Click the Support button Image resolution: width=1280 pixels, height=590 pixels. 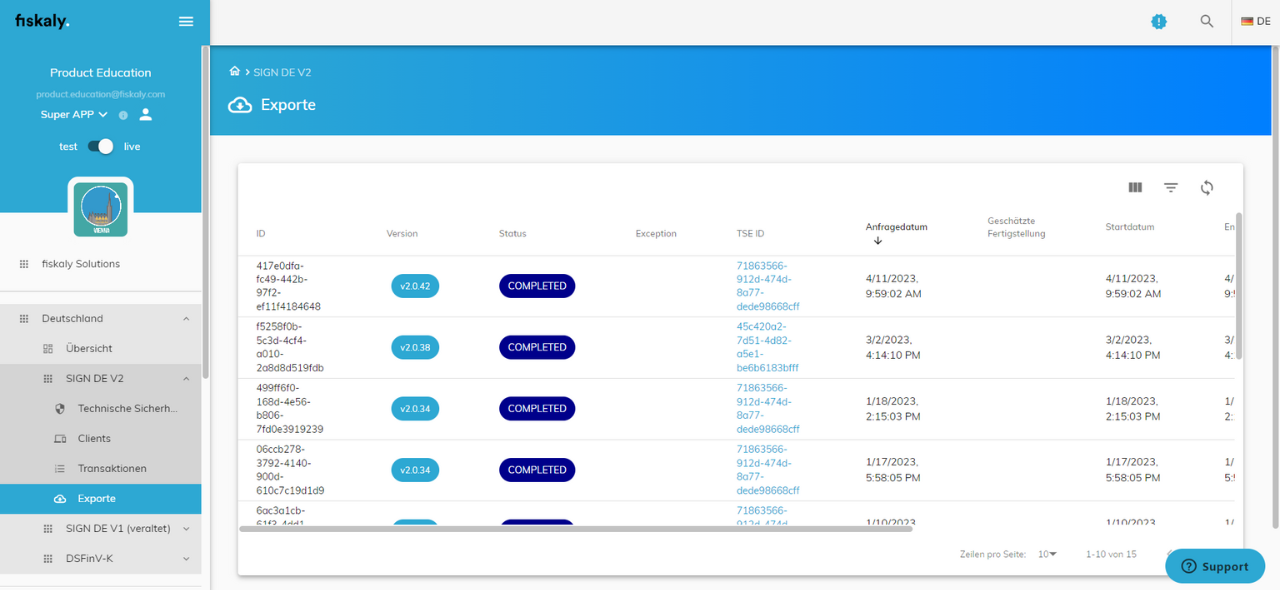pos(1215,566)
